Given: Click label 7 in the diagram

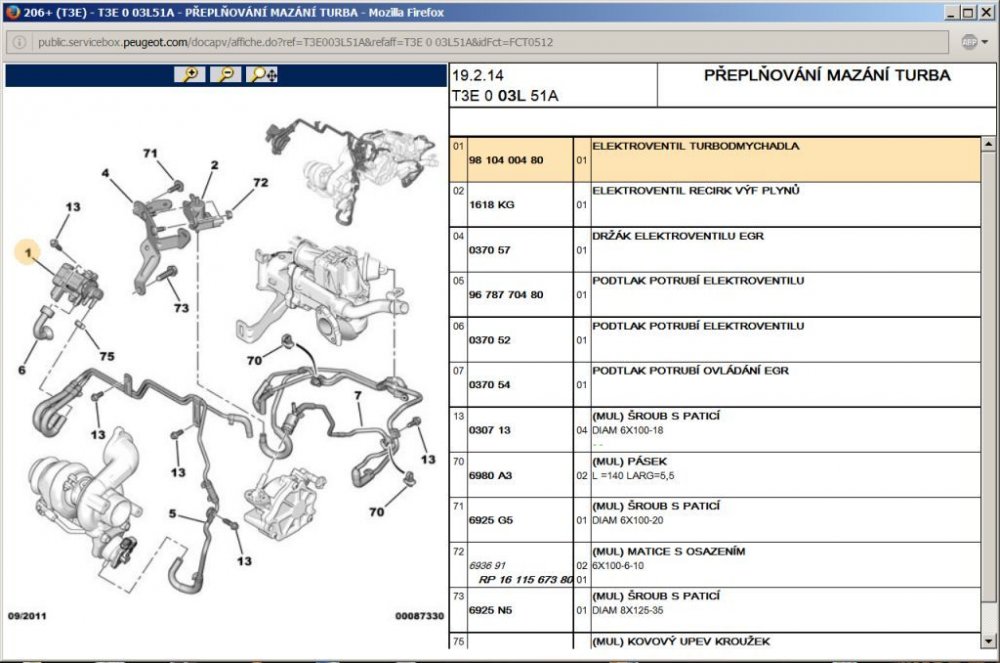Looking at the screenshot, I should pos(358,395).
